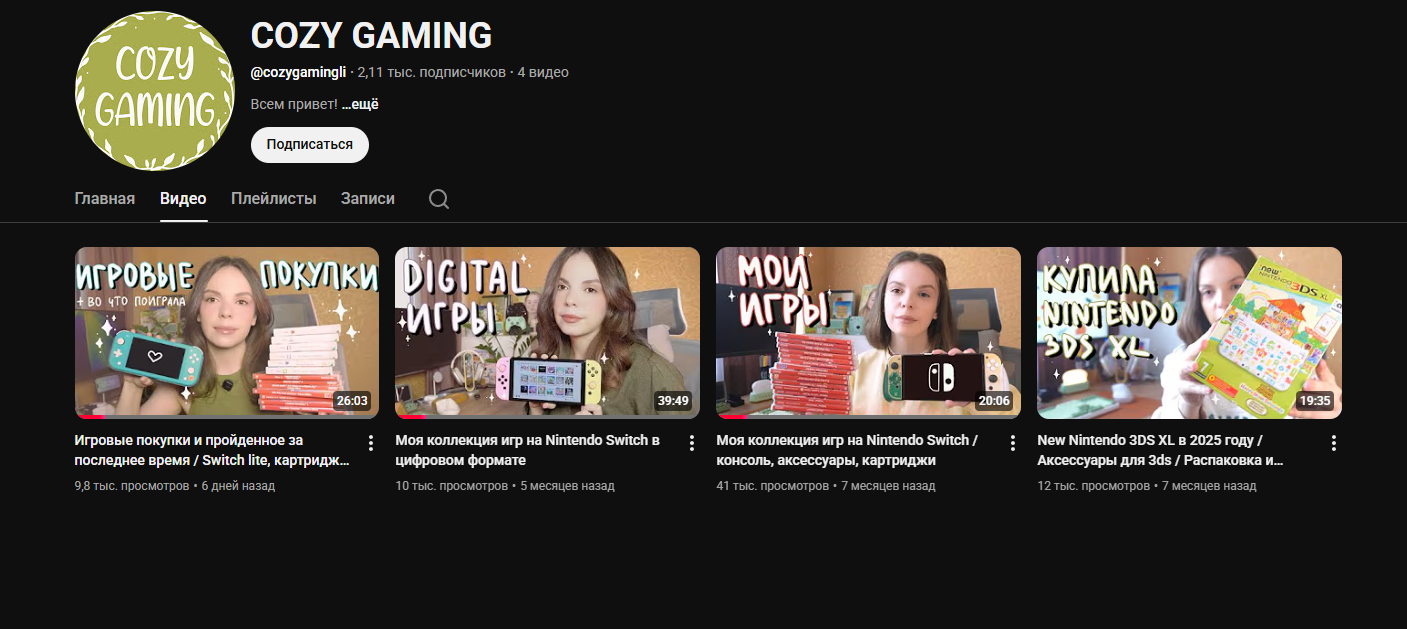The image size is (1407, 629).
Task: Click the COZY GAMING channel name heading
Action: (371, 35)
